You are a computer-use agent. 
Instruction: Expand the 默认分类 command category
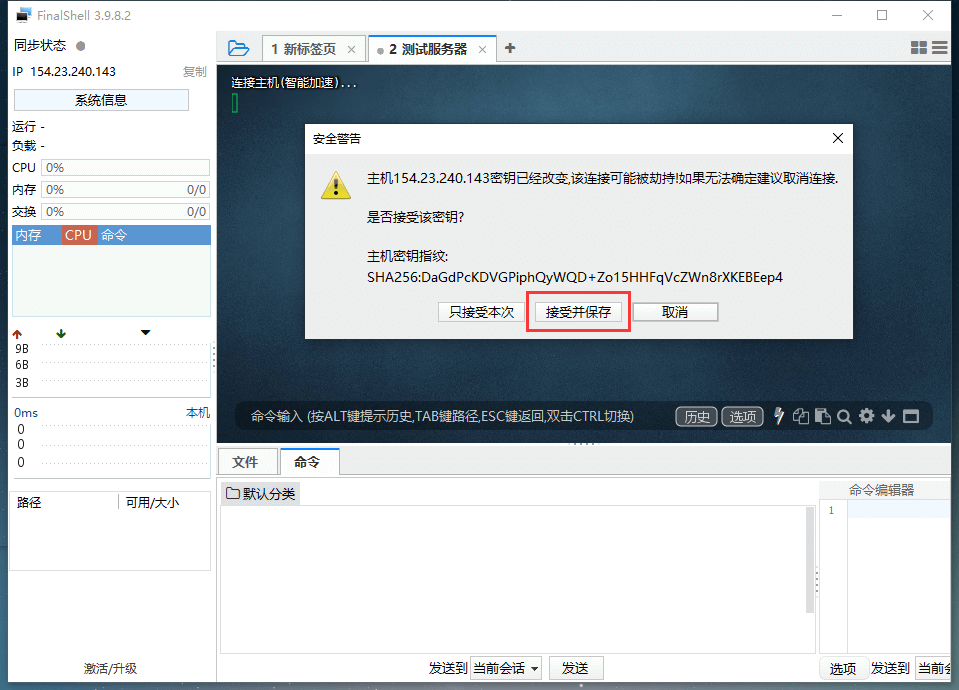tap(260, 493)
